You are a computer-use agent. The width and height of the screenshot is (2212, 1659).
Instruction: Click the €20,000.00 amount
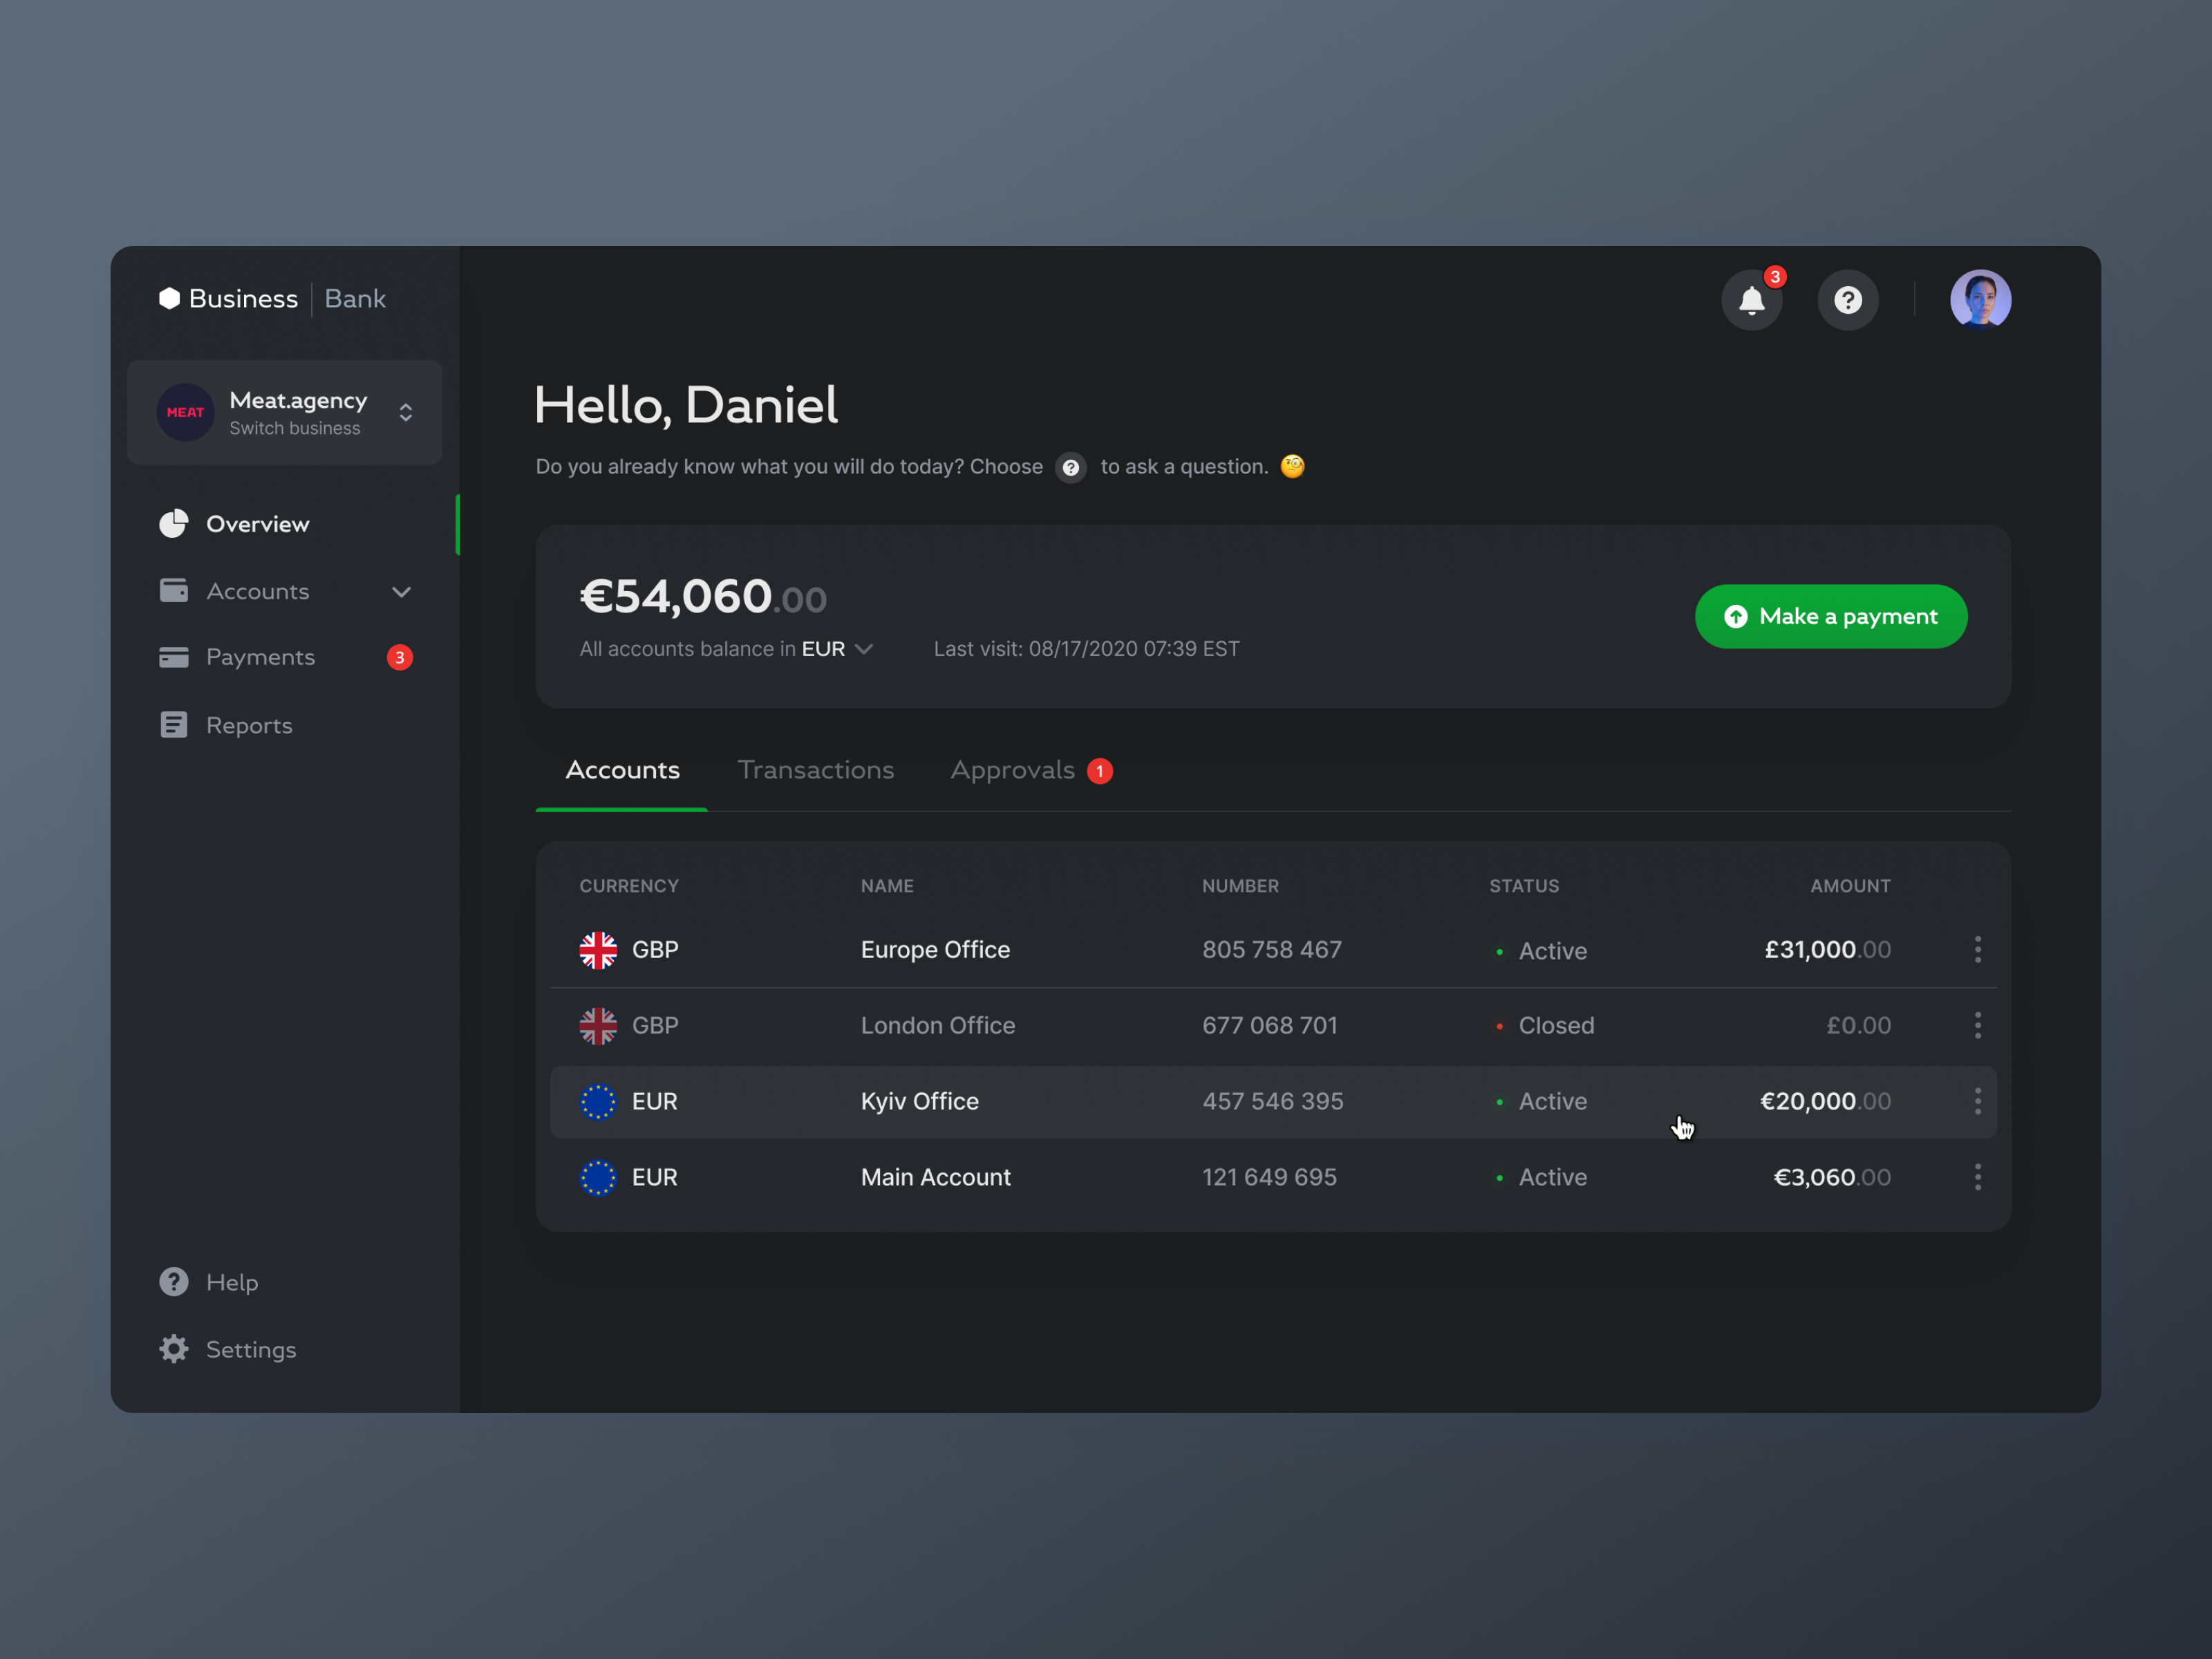[x=1825, y=1102]
